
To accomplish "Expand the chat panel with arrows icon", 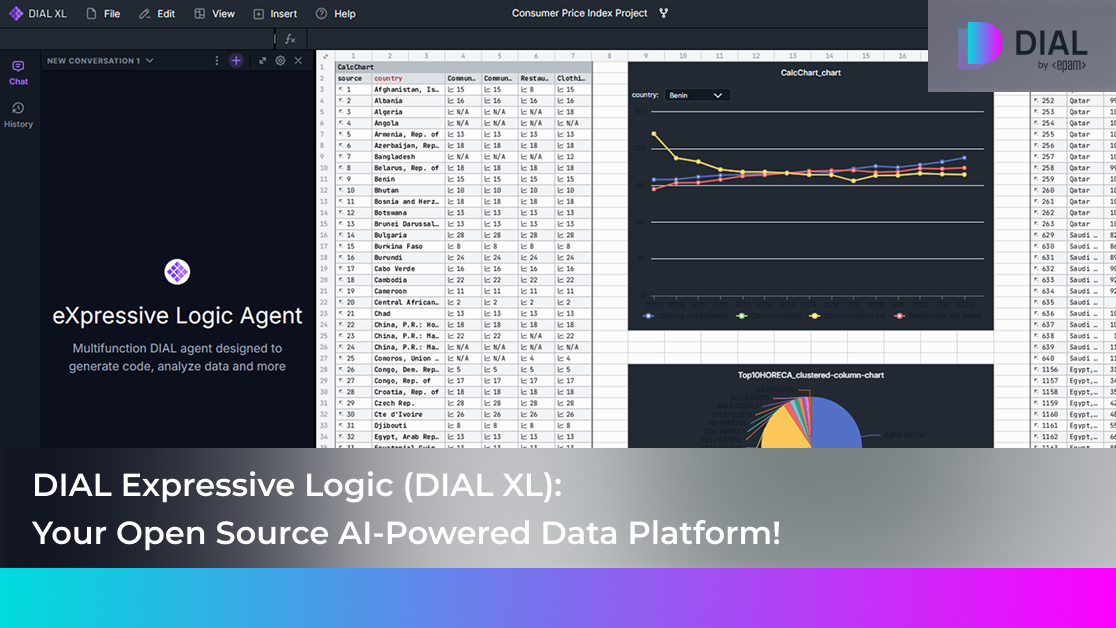I will 263,61.
